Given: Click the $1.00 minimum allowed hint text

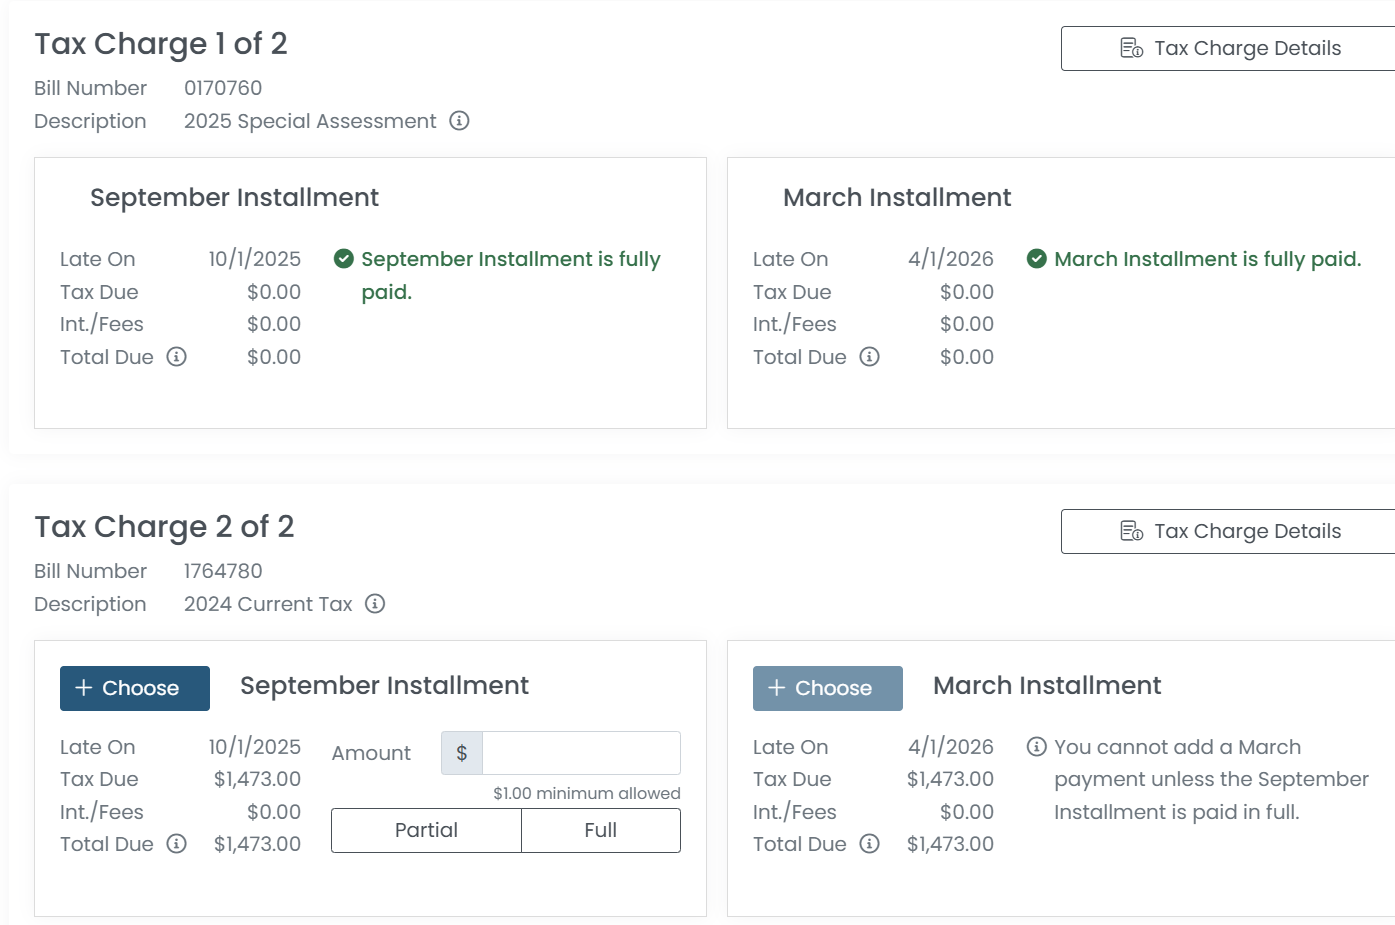Looking at the screenshot, I should click(586, 793).
